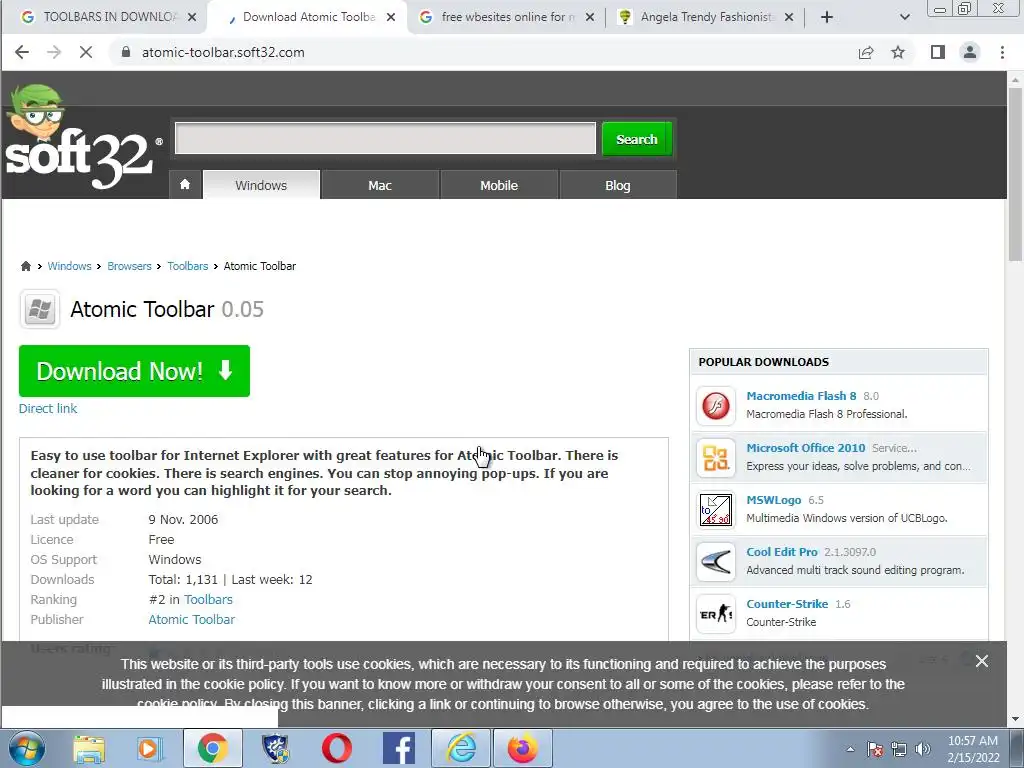Viewport: 1024px width, 768px height.
Task: Open Facebook icon in taskbar
Action: coord(399,749)
